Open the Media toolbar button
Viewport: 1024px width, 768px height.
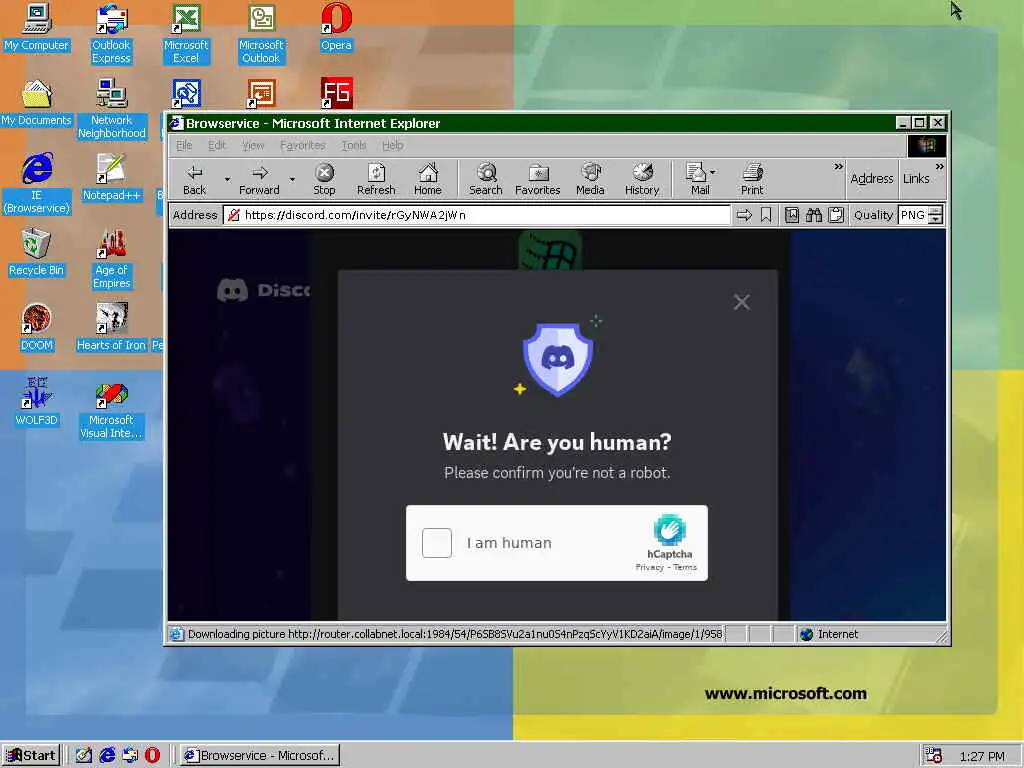[x=590, y=179]
